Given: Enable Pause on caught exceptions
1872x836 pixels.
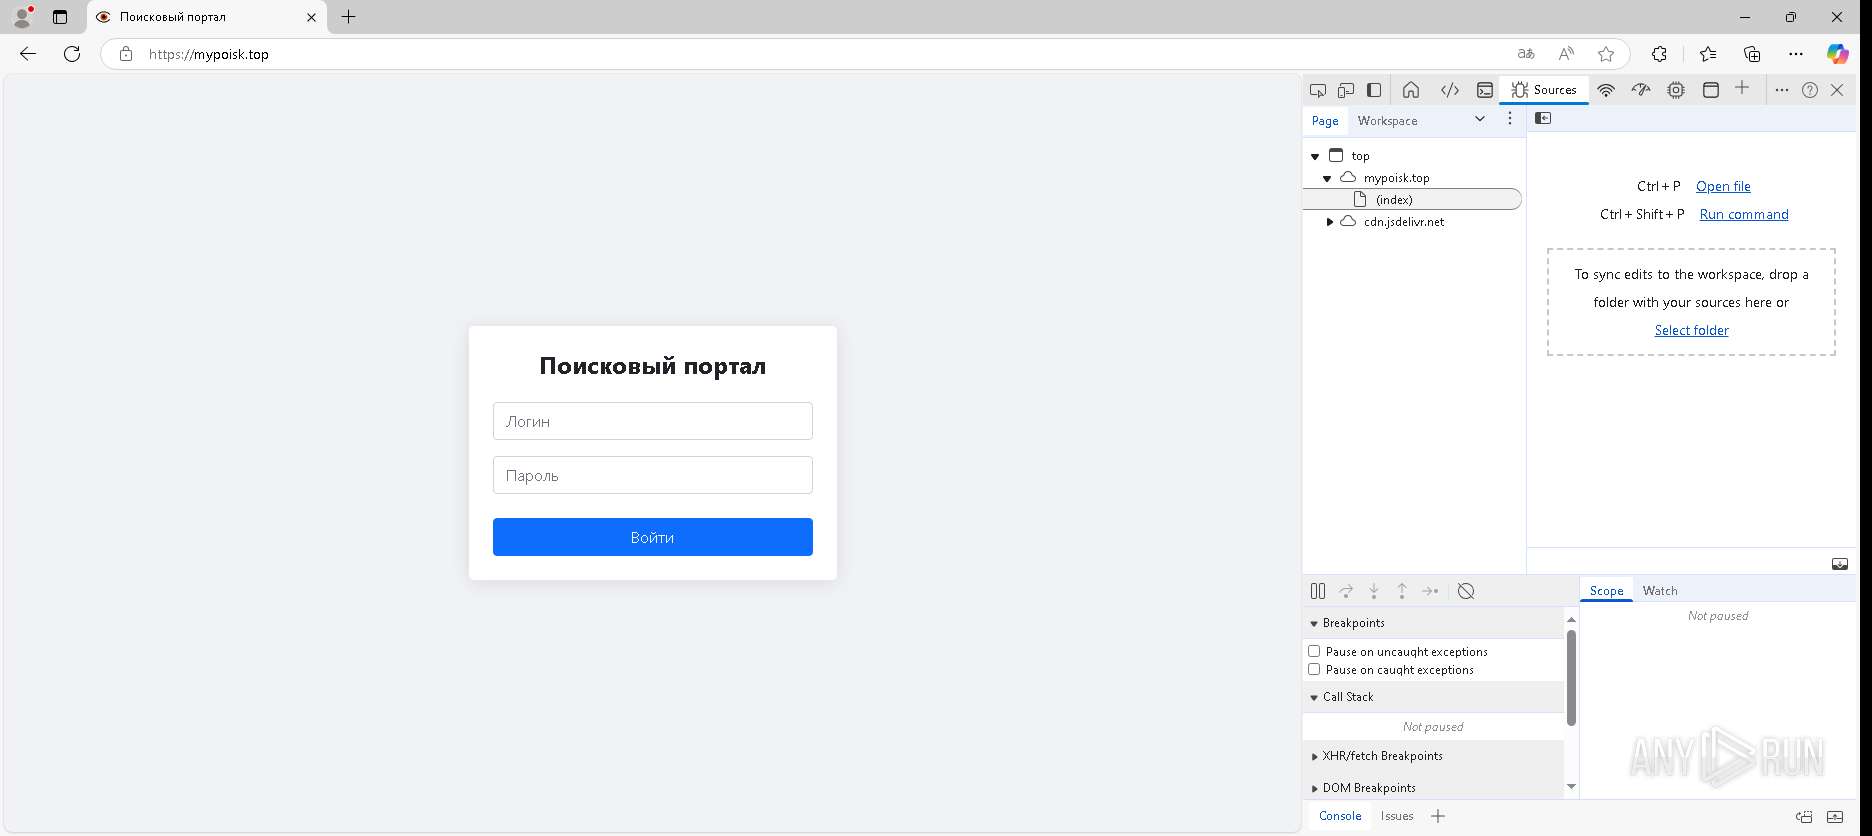Looking at the screenshot, I should (x=1314, y=669).
